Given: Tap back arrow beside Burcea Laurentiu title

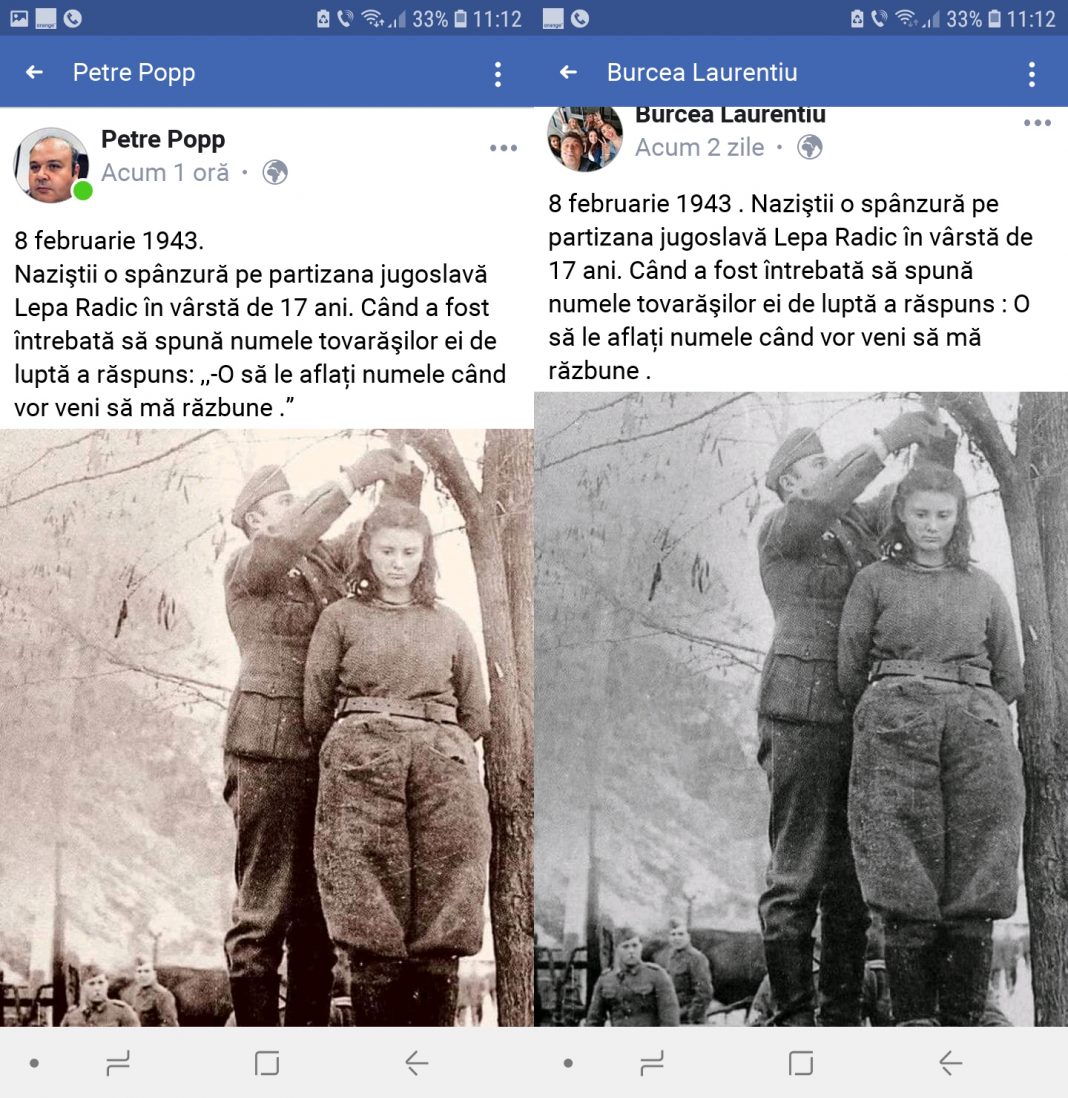Looking at the screenshot, I should pyautogui.click(x=569, y=72).
